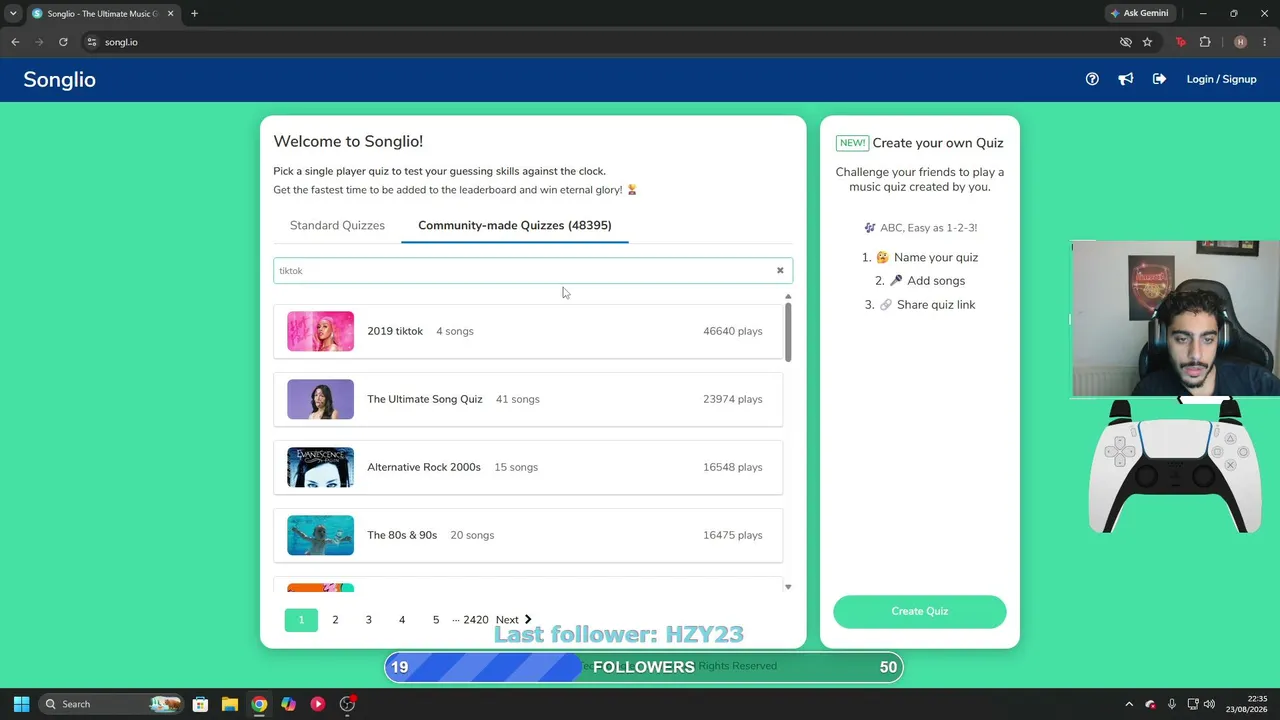Select the '2019 tiktok' quiz title
The width and height of the screenshot is (1280, 720).
coord(395,331)
